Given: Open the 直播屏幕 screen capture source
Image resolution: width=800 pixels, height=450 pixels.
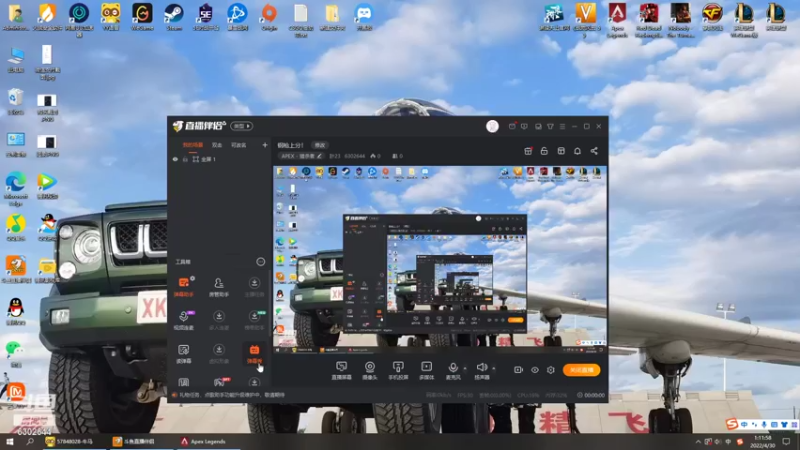Looking at the screenshot, I should pyautogui.click(x=341, y=370).
